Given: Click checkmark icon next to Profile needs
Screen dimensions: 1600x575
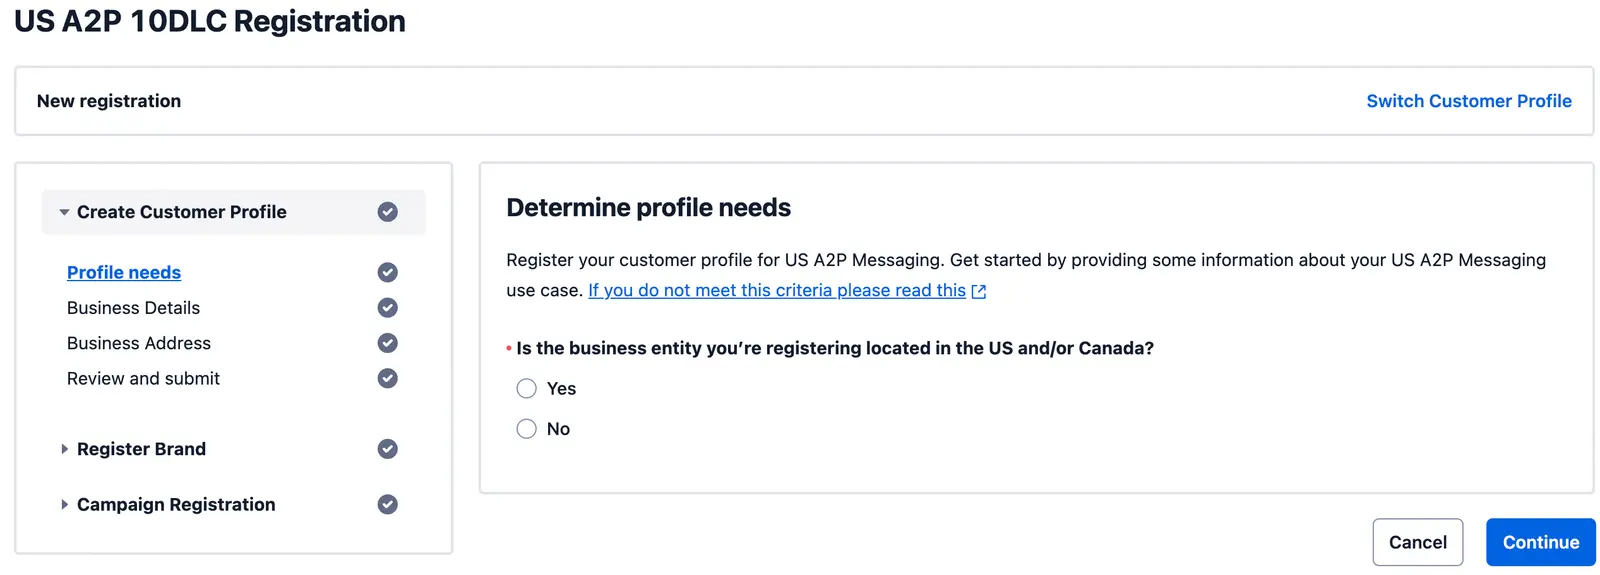Looking at the screenshot, I should tap(388, 272).
